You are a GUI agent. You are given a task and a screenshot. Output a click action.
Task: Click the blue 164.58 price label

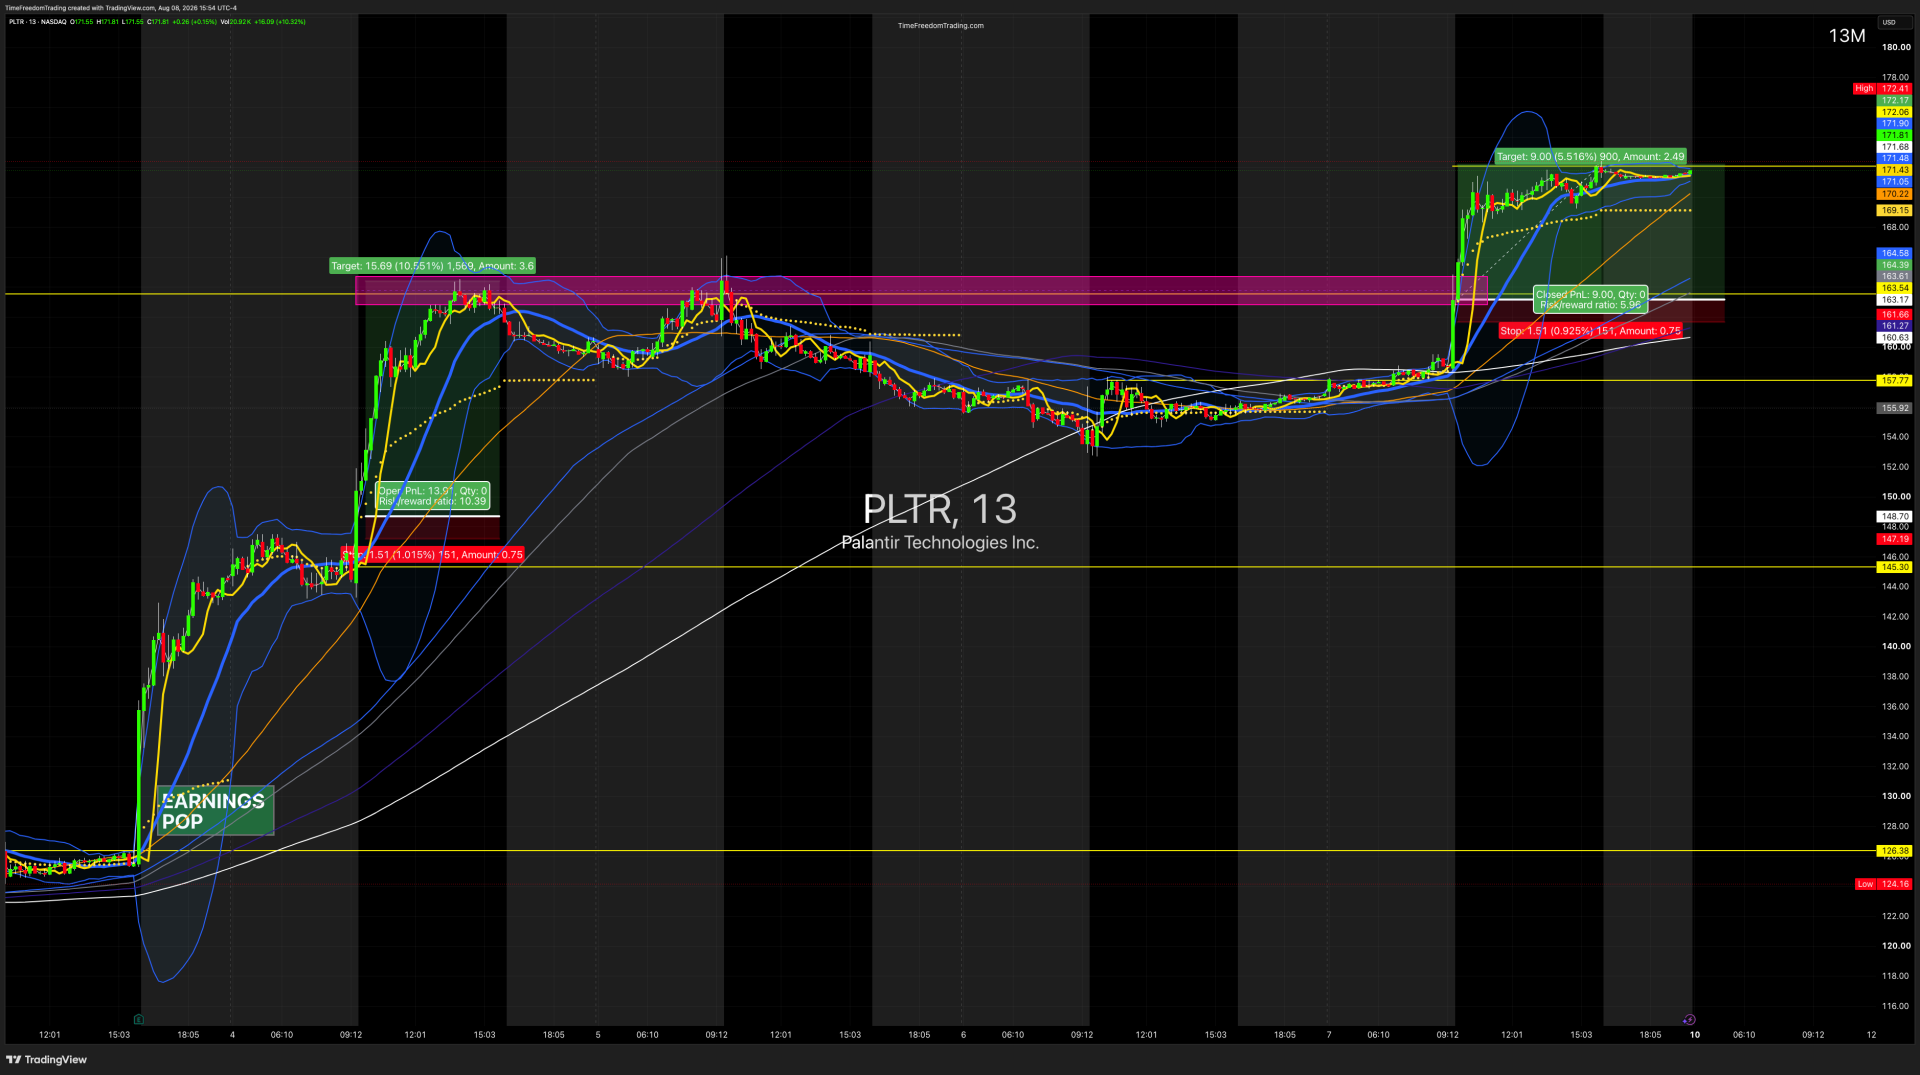point(1895,253)
